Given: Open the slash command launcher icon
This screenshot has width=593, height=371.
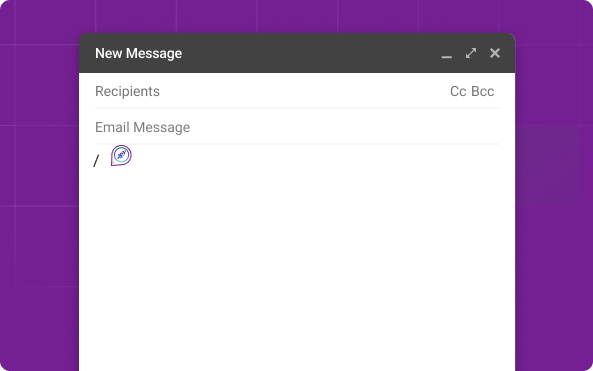Looking at the screenshot, I should point(121,155).
